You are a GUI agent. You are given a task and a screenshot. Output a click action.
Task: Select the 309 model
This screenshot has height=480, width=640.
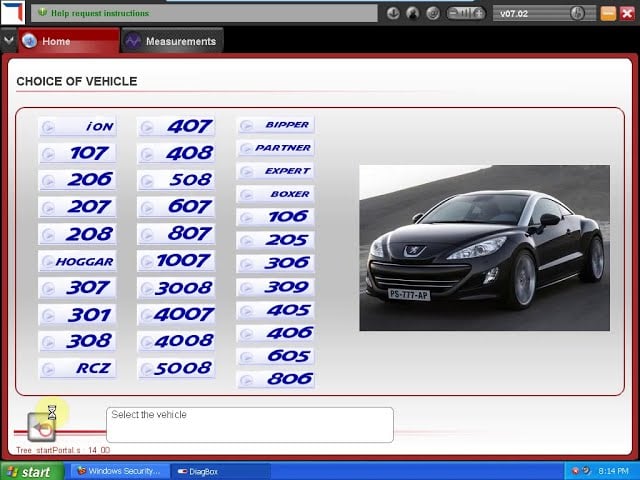click(276, 287)
